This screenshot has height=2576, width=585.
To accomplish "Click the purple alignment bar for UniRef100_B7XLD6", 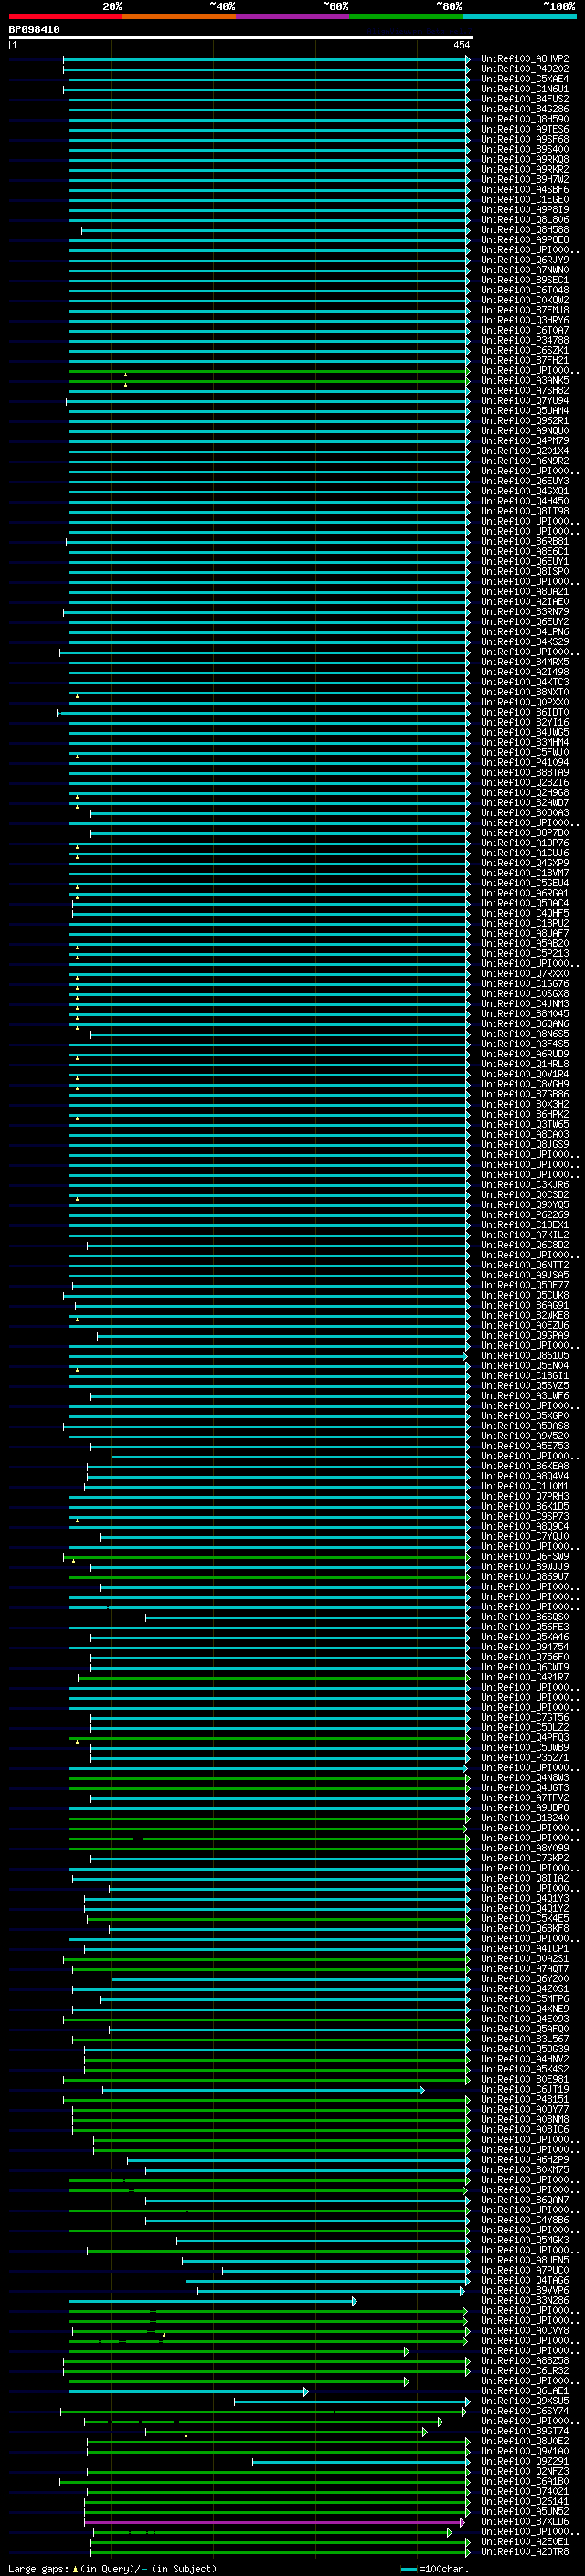I will pos(275,2522).
